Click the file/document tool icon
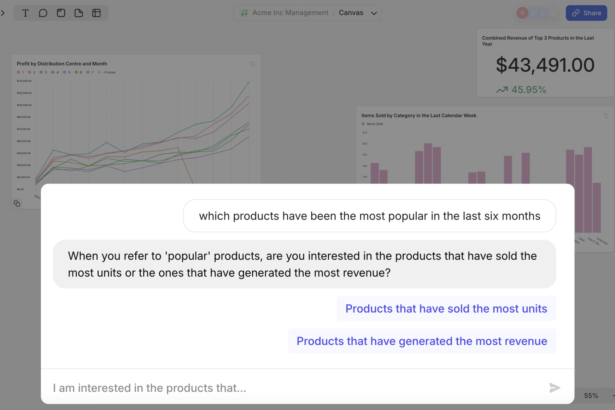The height and width of the screenshot is (410, 615). click(x=78, y=13)
